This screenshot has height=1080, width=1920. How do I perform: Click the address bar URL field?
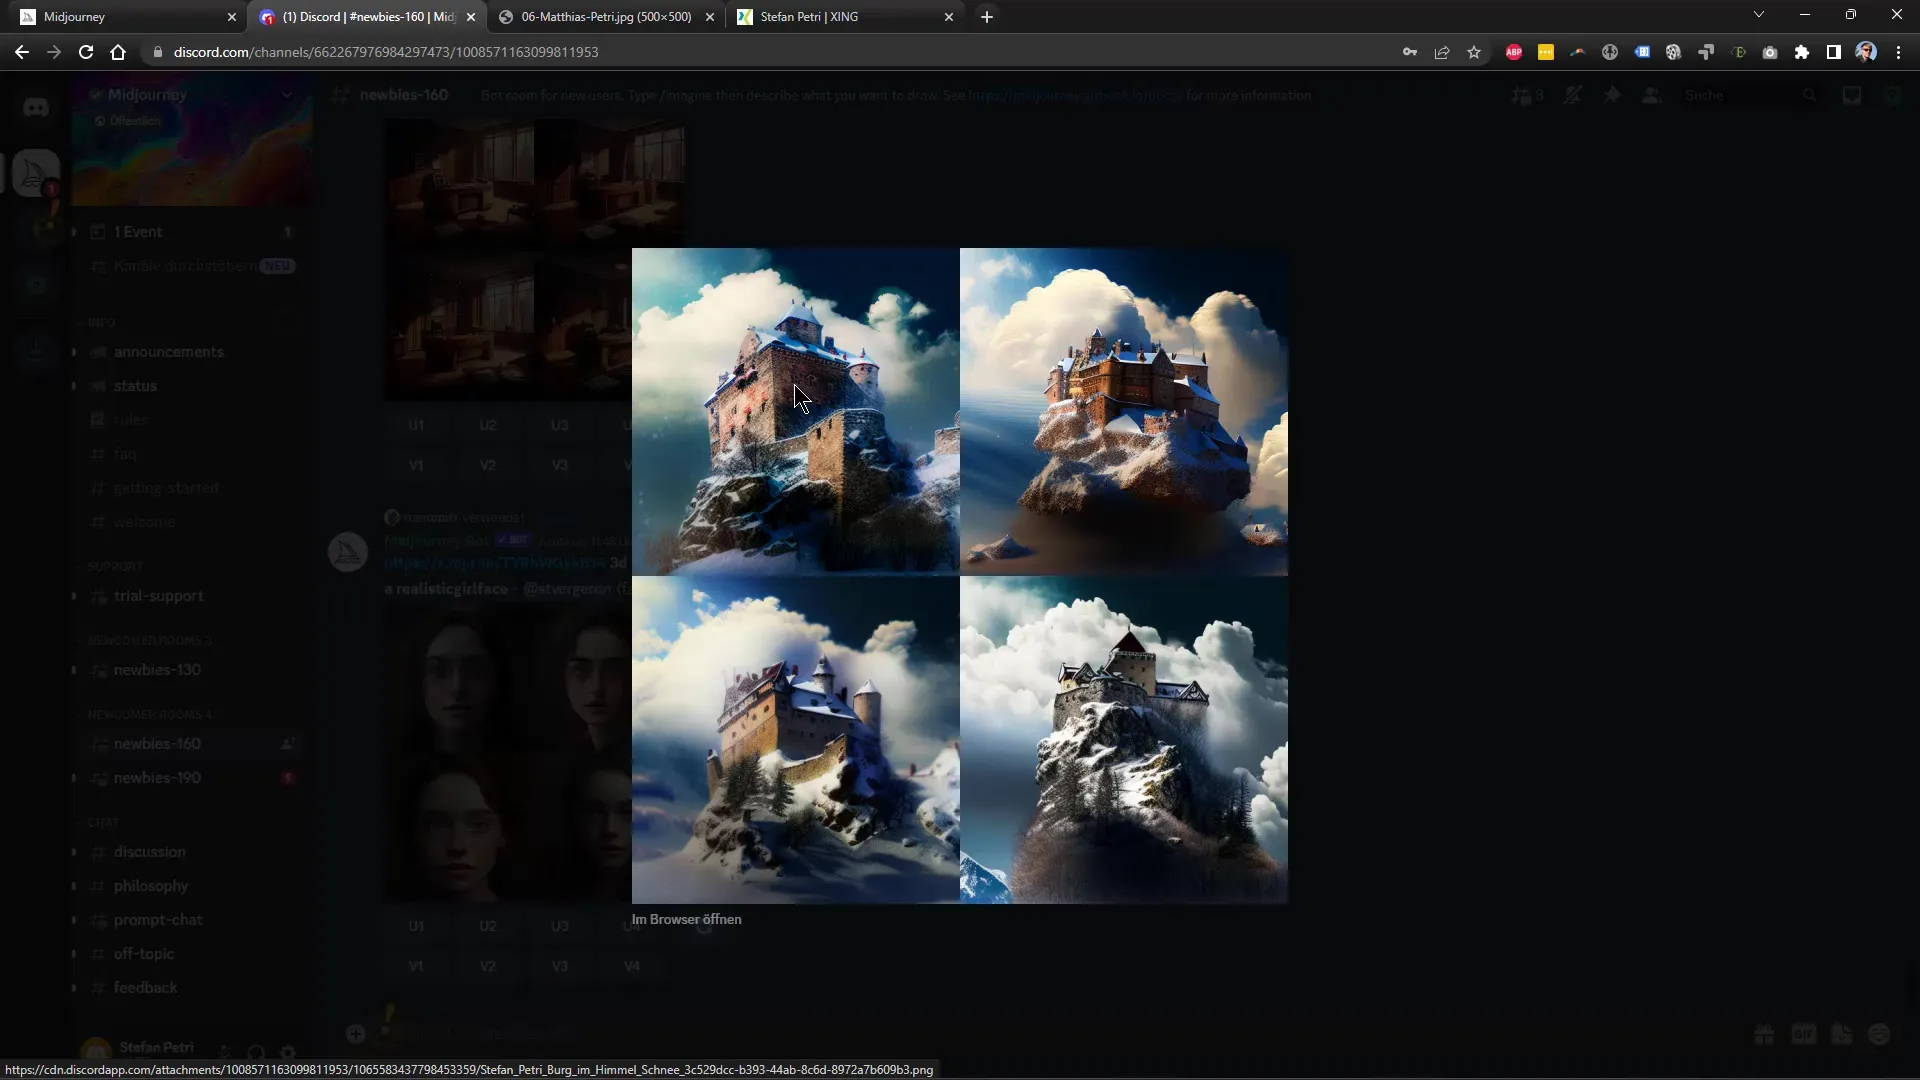tap(770, 52)
